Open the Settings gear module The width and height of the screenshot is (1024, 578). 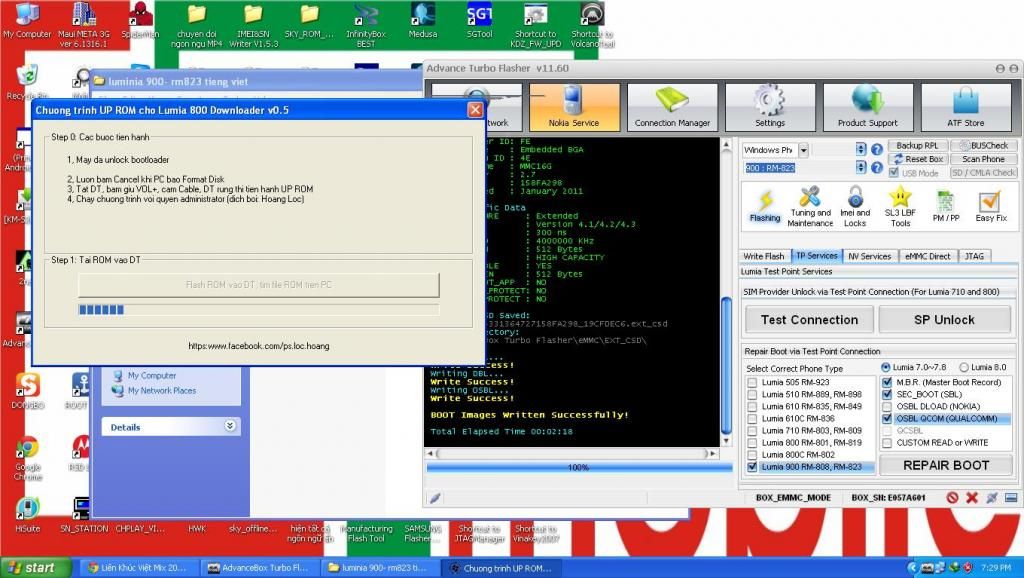pyautogui.click(x=770, y=107)
